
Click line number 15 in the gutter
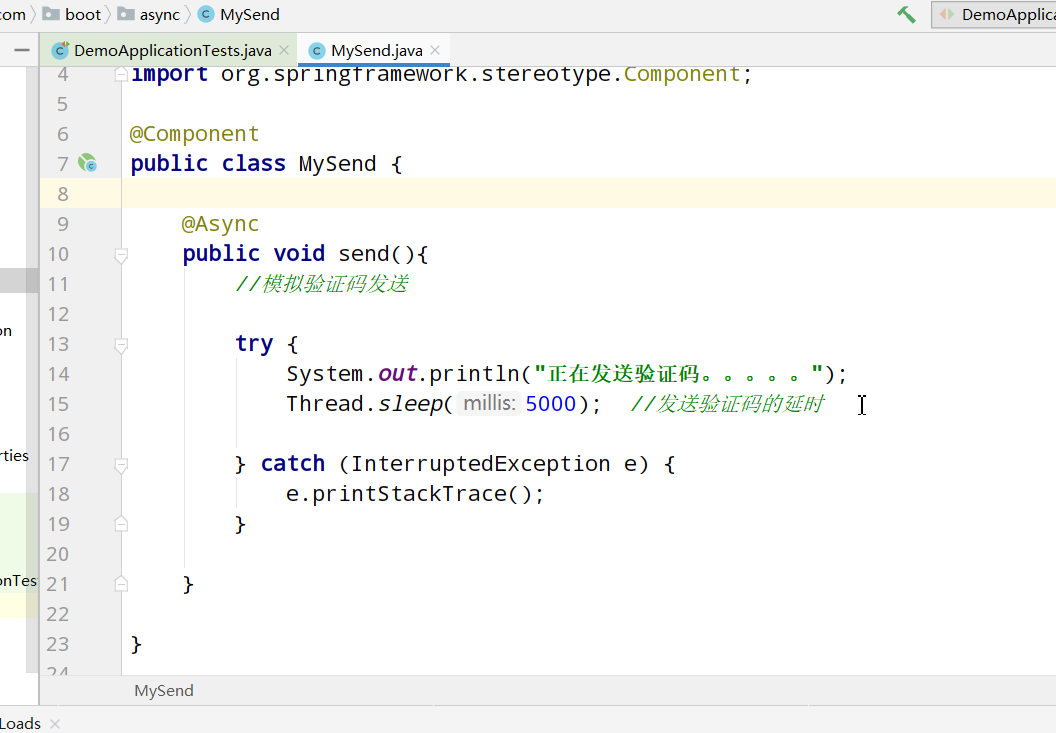tap(58, 404)
